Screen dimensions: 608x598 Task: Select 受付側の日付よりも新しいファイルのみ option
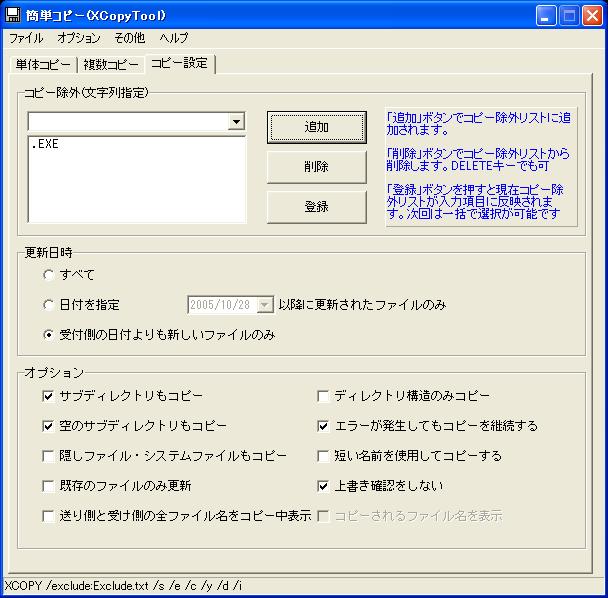coord(48,335)
